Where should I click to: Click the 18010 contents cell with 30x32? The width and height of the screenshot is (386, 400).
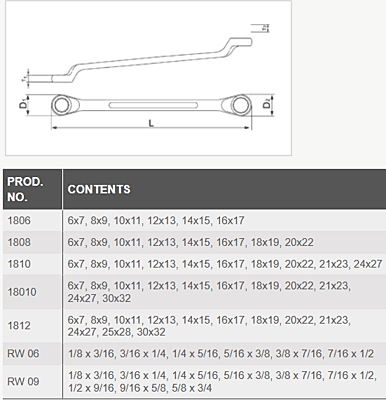224,292
